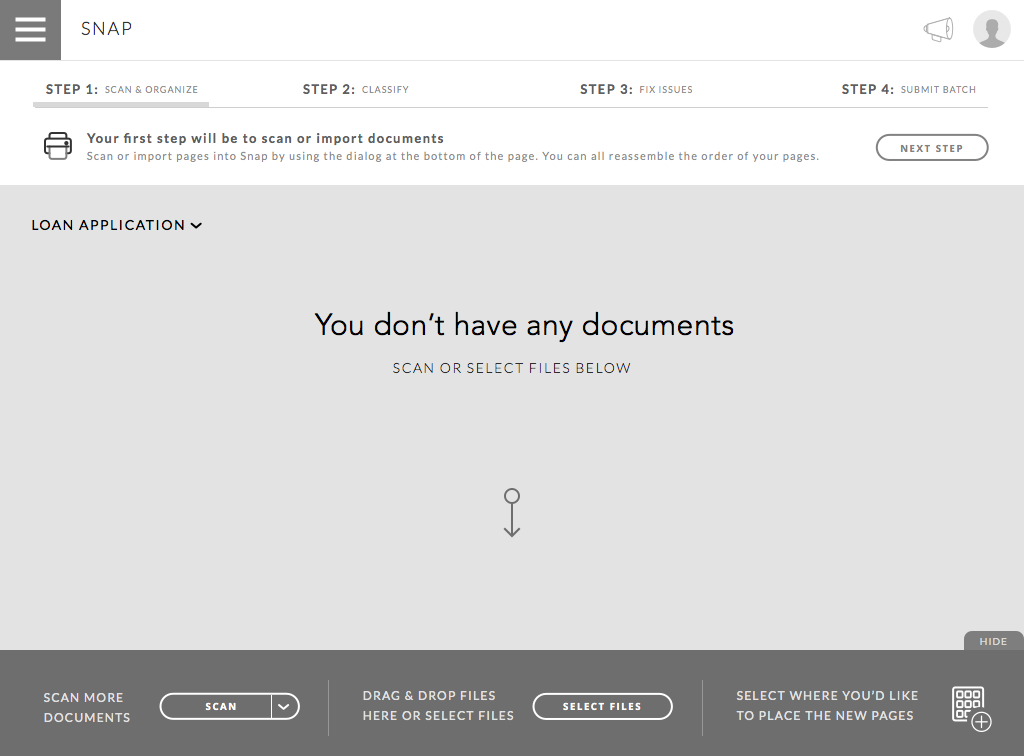
Task: Click the page placement grid icon
Action: tap(972, 708)
